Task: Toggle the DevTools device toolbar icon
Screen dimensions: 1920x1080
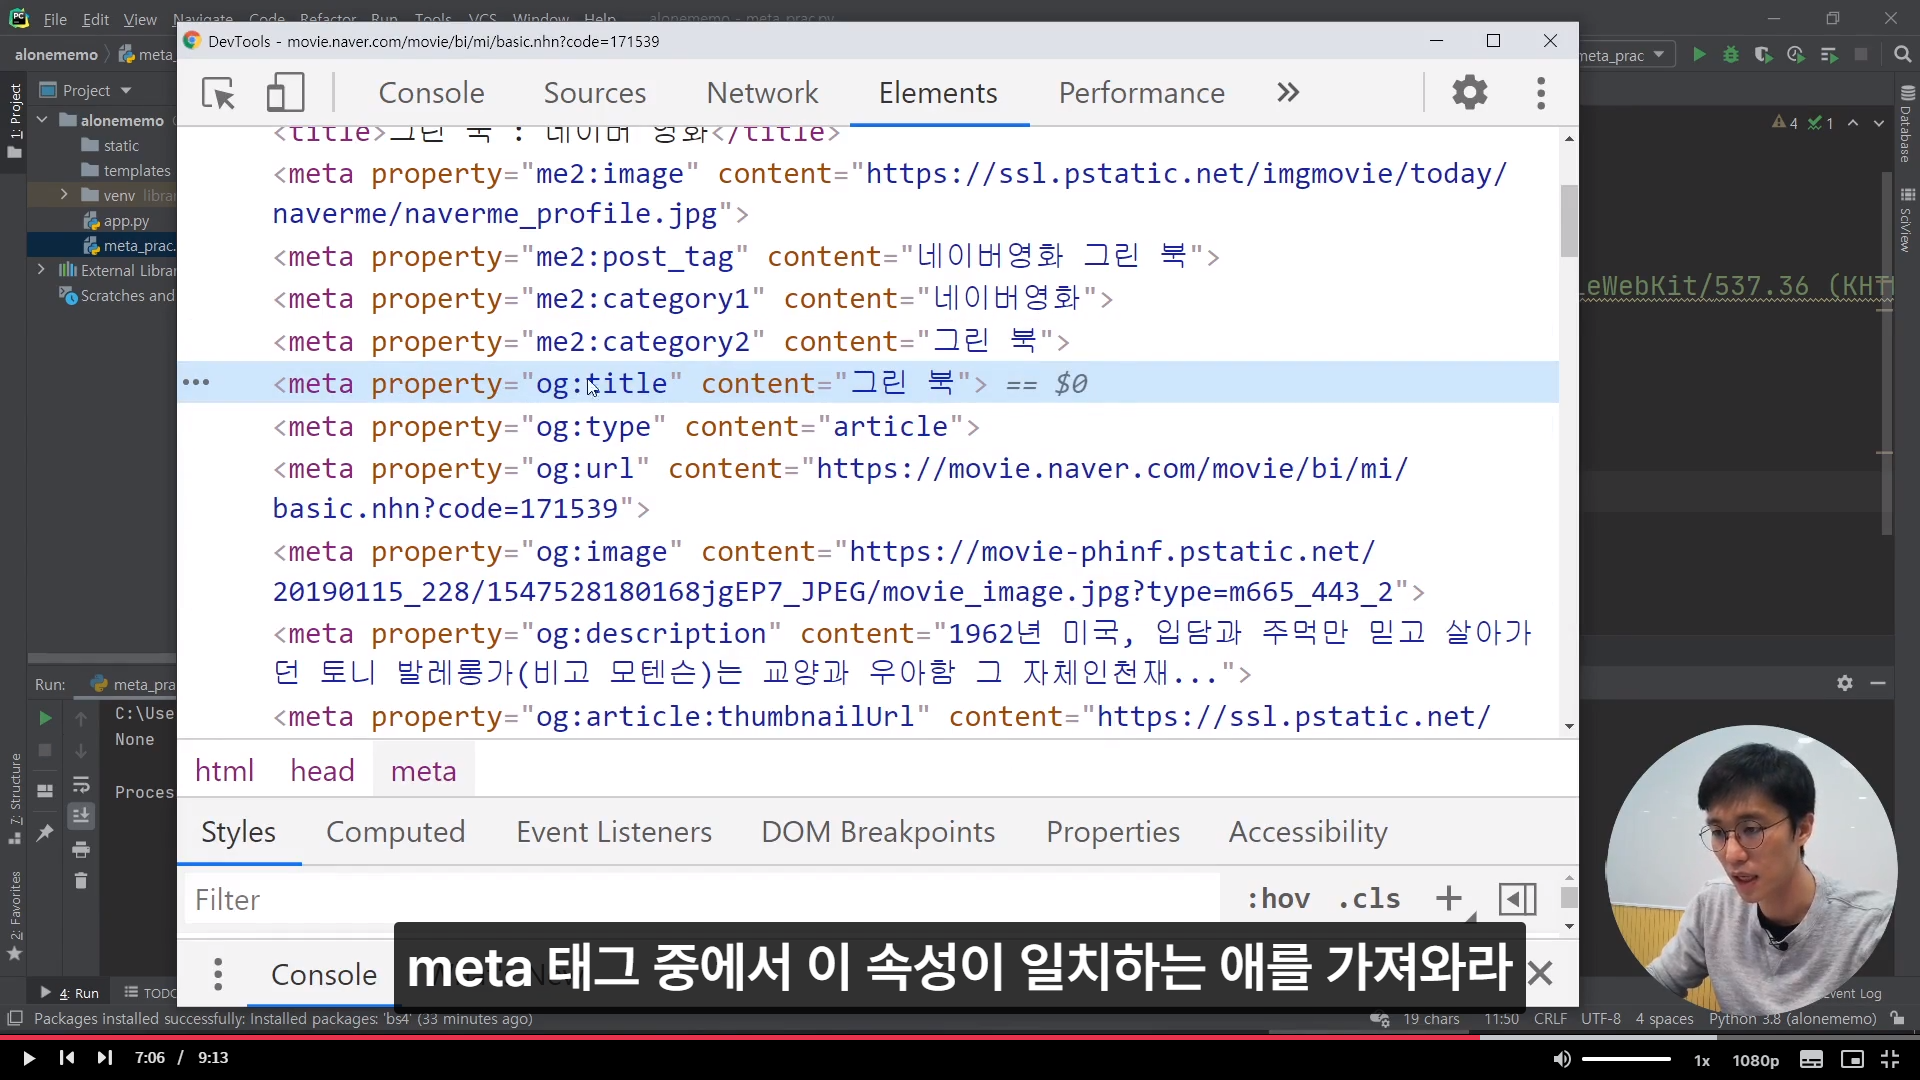Action: (x=285, y=93)
